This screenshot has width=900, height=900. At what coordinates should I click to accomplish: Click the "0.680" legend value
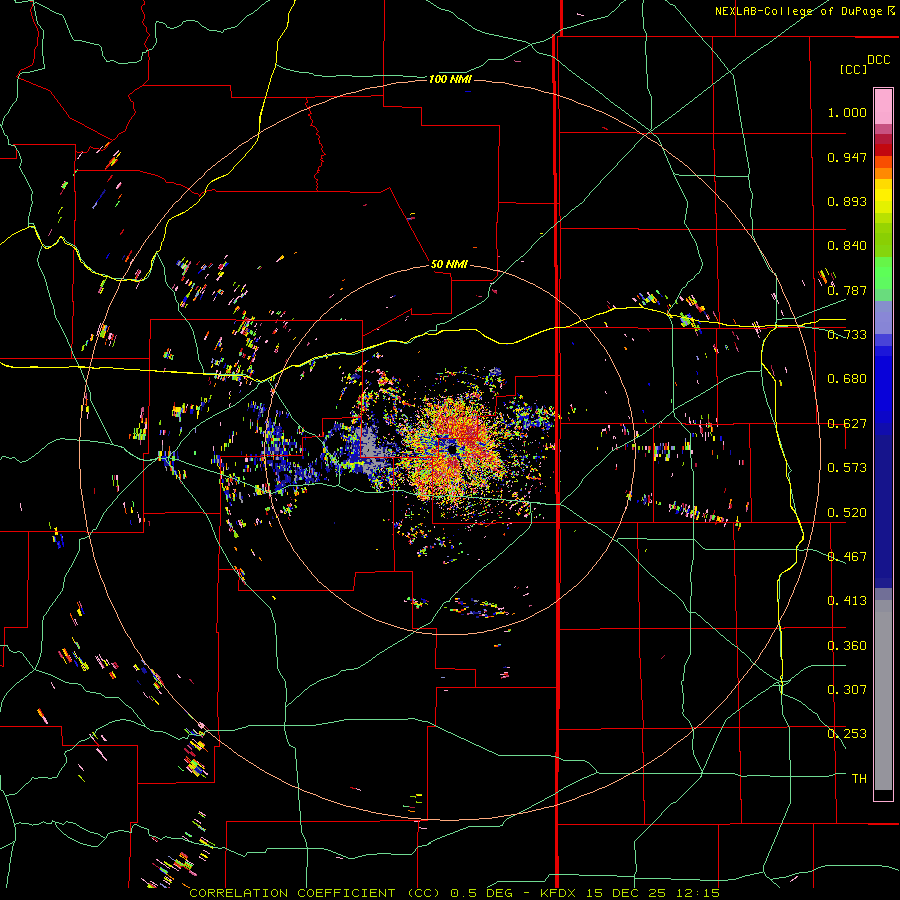click(x=847, y=379)
